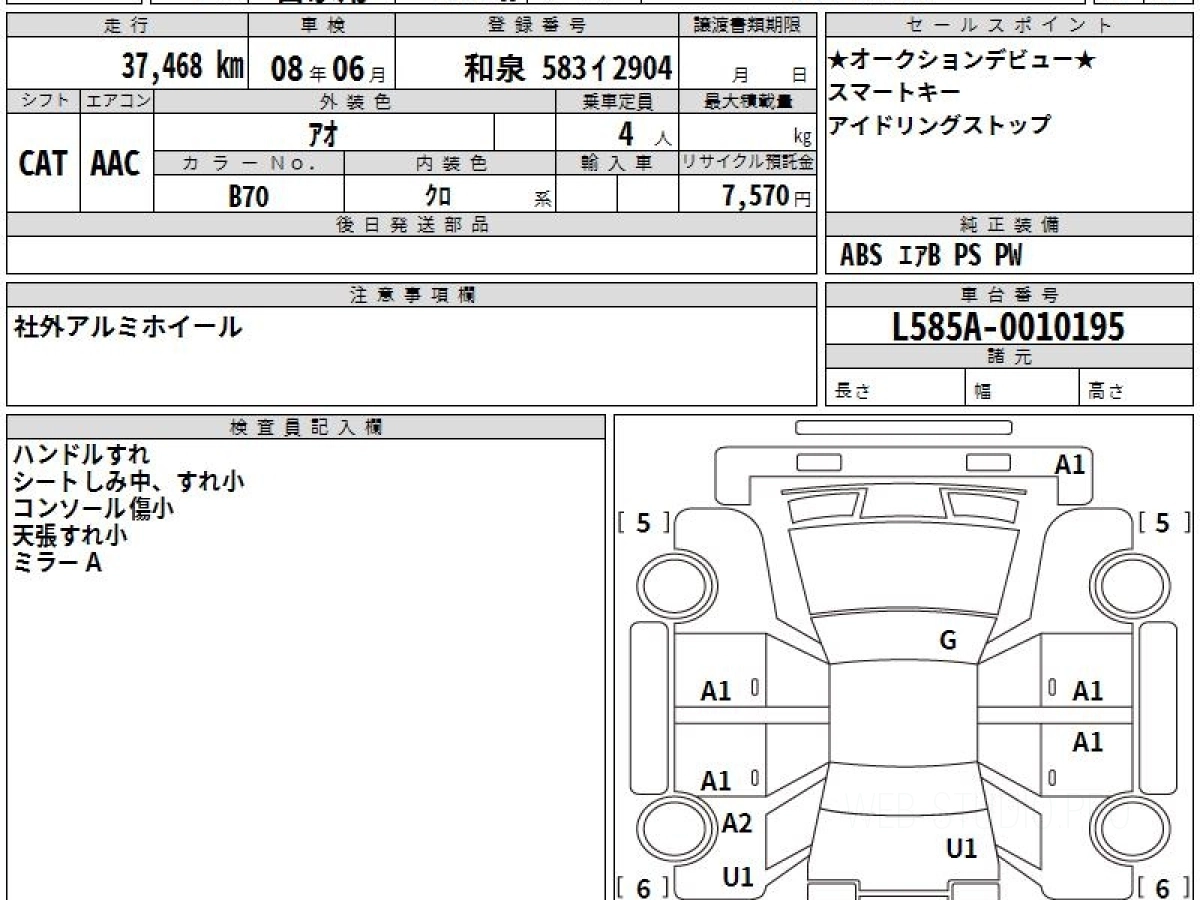Select the 高さ dimension cell
The width and height of the screenshot is (1200, 900).
coord(1136,388)
